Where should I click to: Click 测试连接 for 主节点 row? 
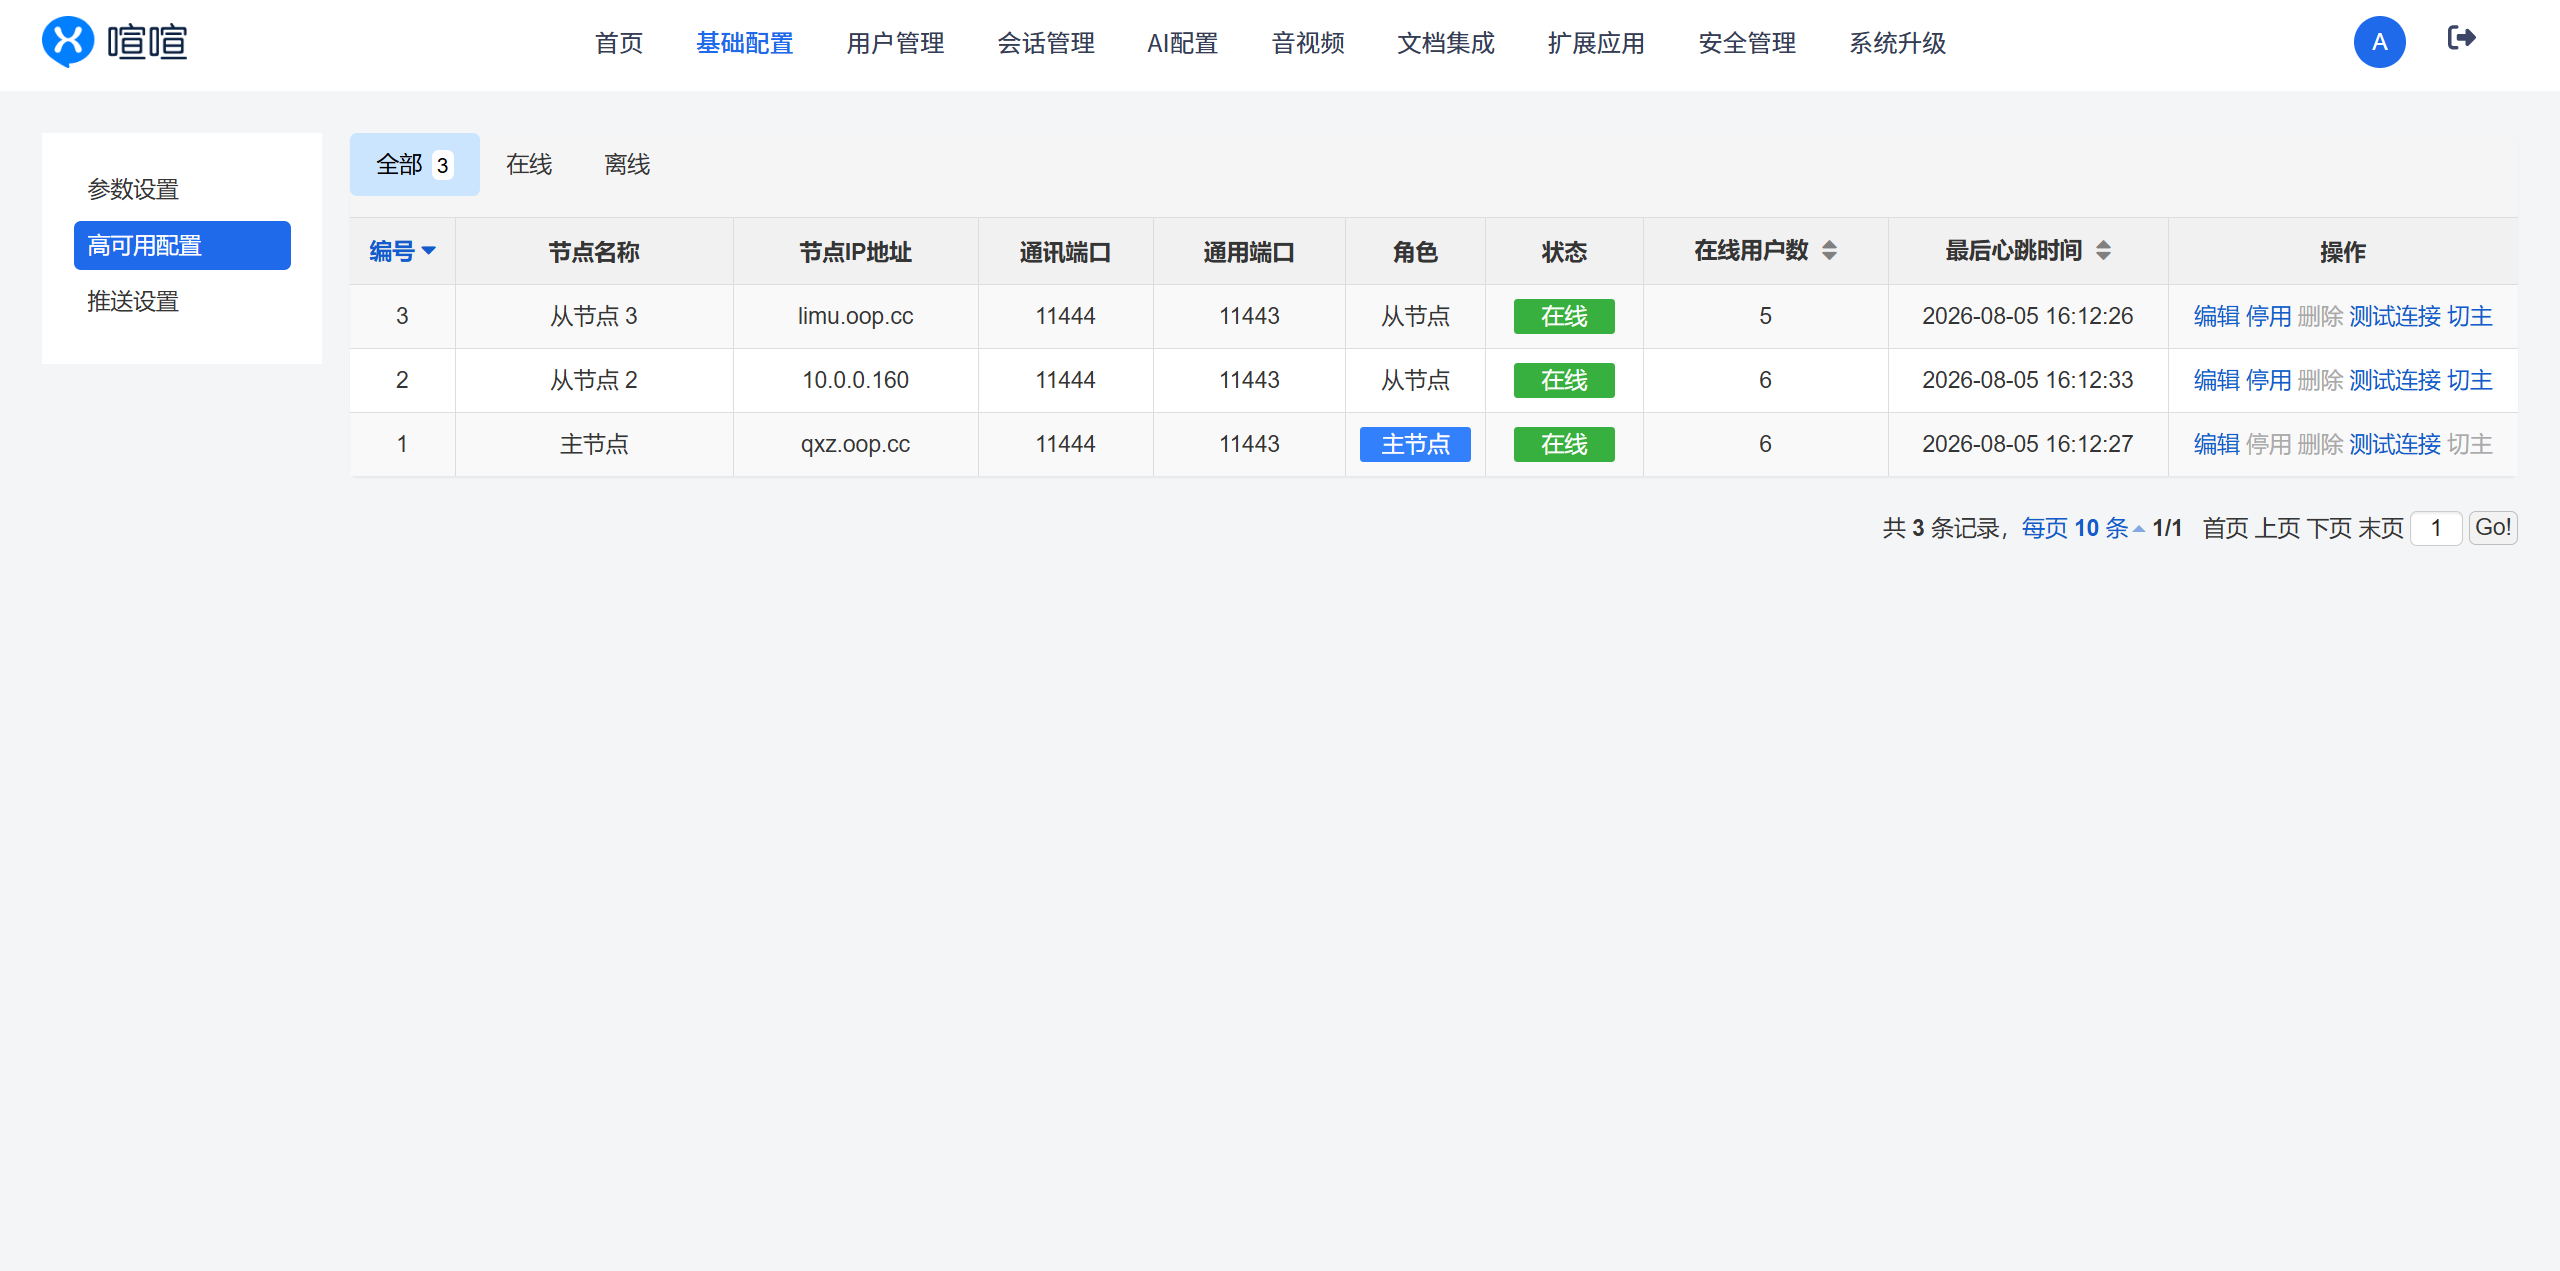point(2395,444)
